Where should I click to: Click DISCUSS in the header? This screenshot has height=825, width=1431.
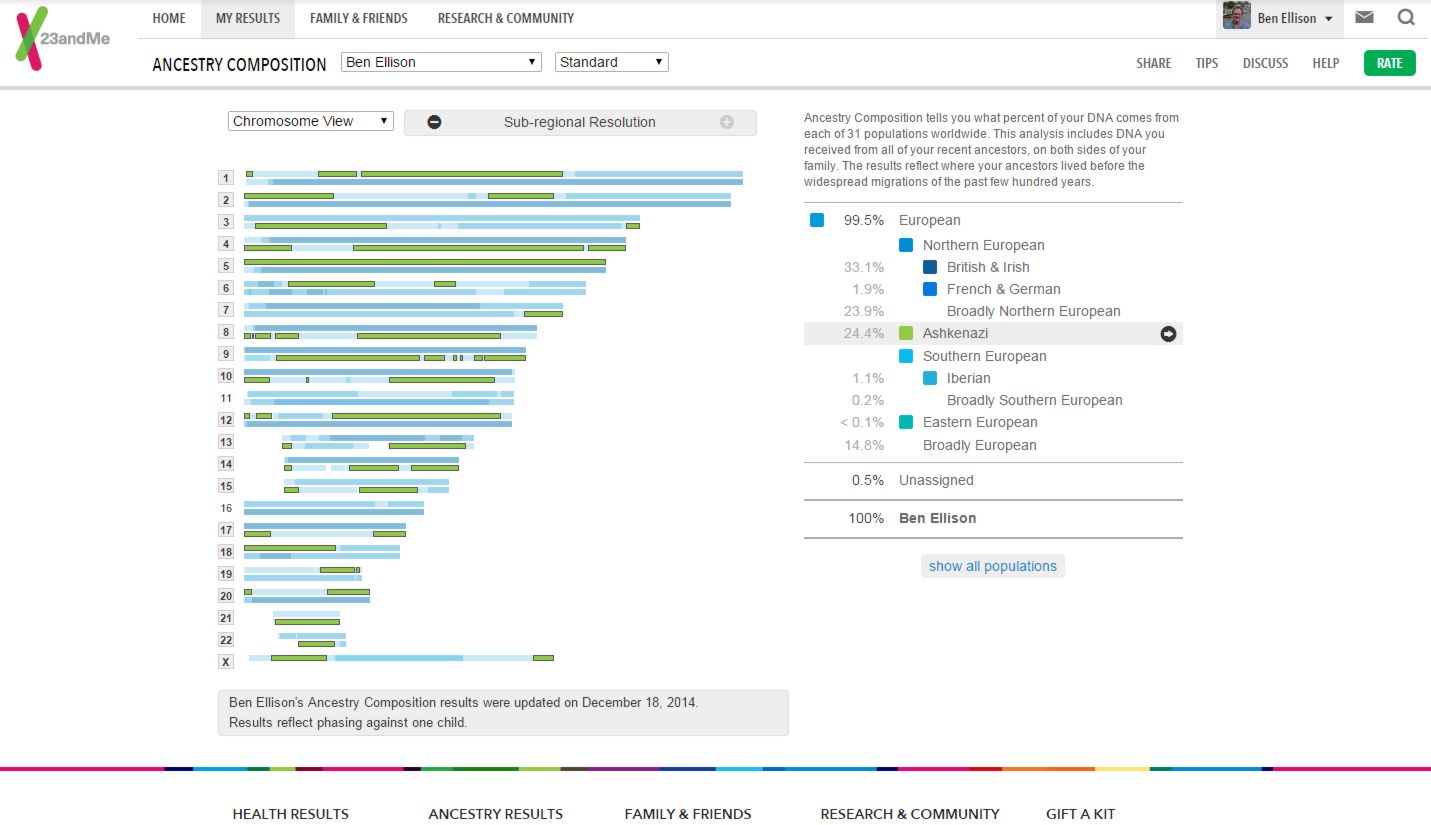1266,63
